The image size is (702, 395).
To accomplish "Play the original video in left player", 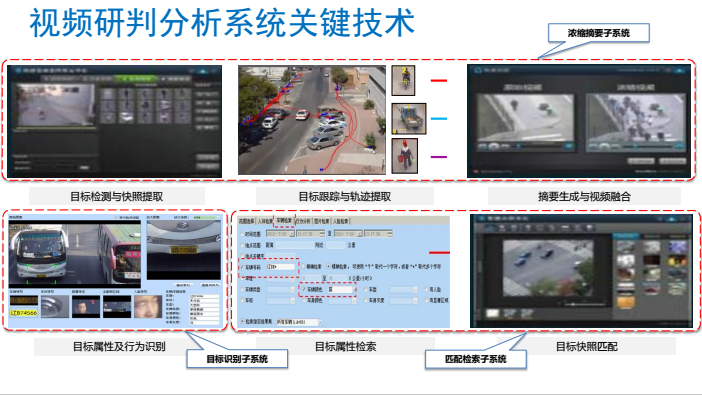I will click(x=493, y=146).
